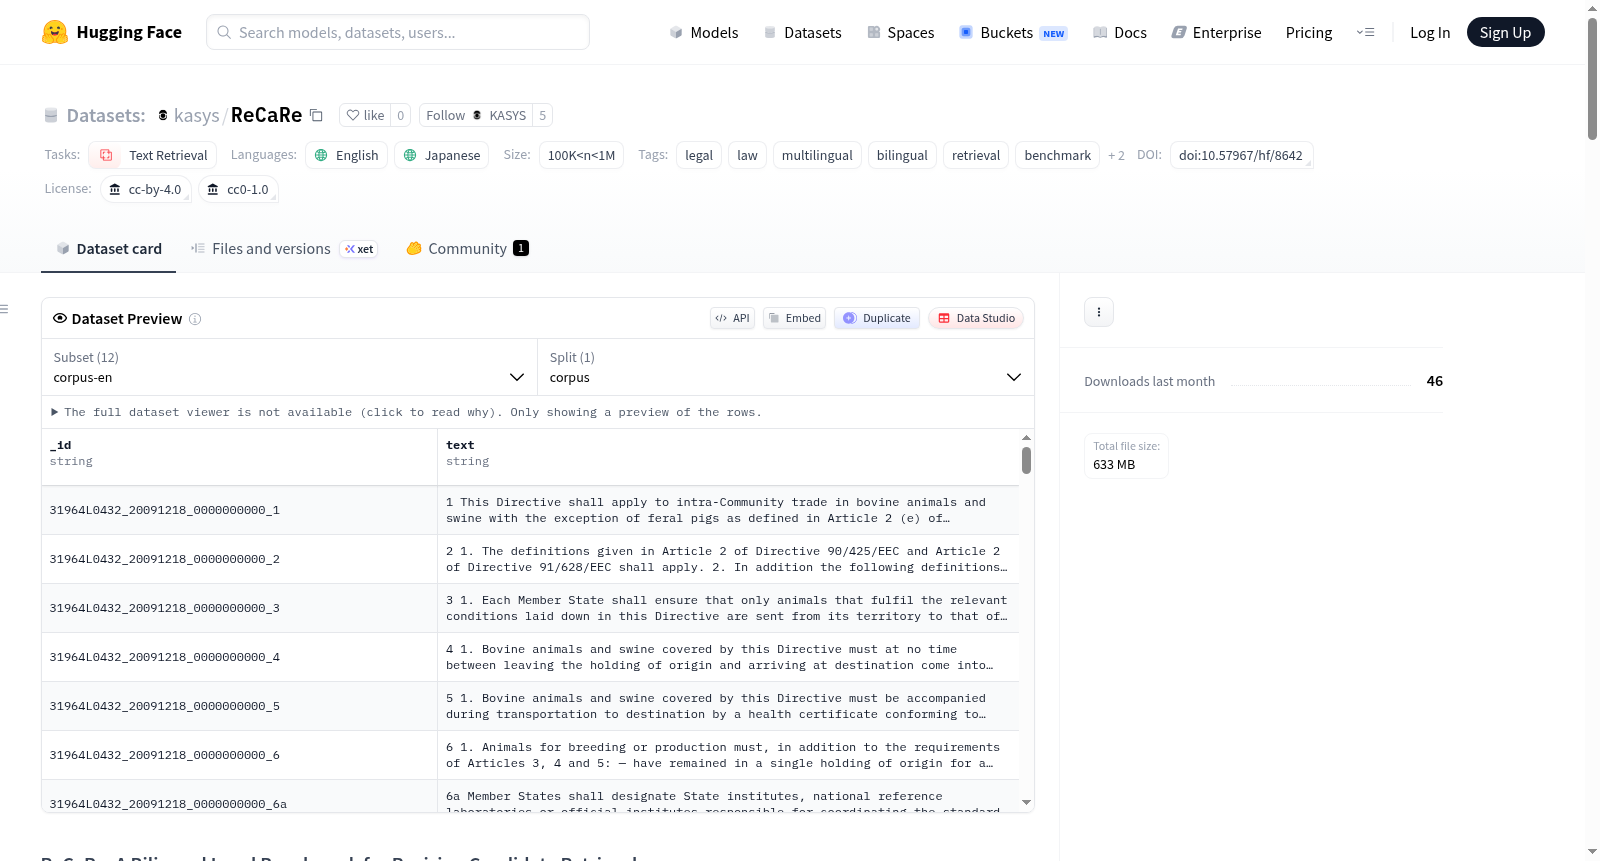Click the search models, datasets, users field
This screenshot has width=1600, height=861.
tap(398, 32)
